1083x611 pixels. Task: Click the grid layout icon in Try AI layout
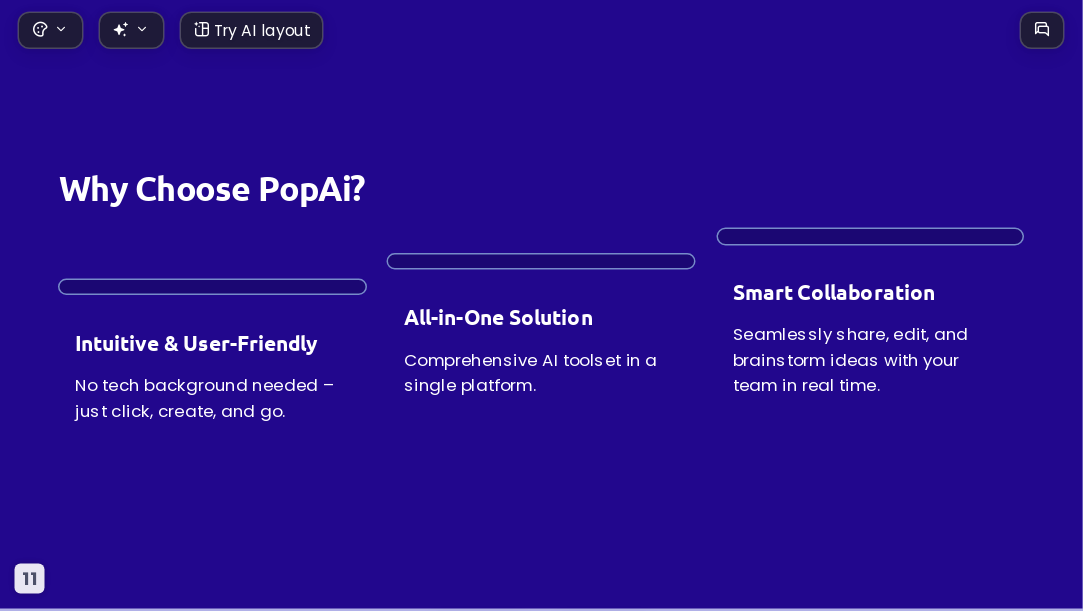point(201,29)
